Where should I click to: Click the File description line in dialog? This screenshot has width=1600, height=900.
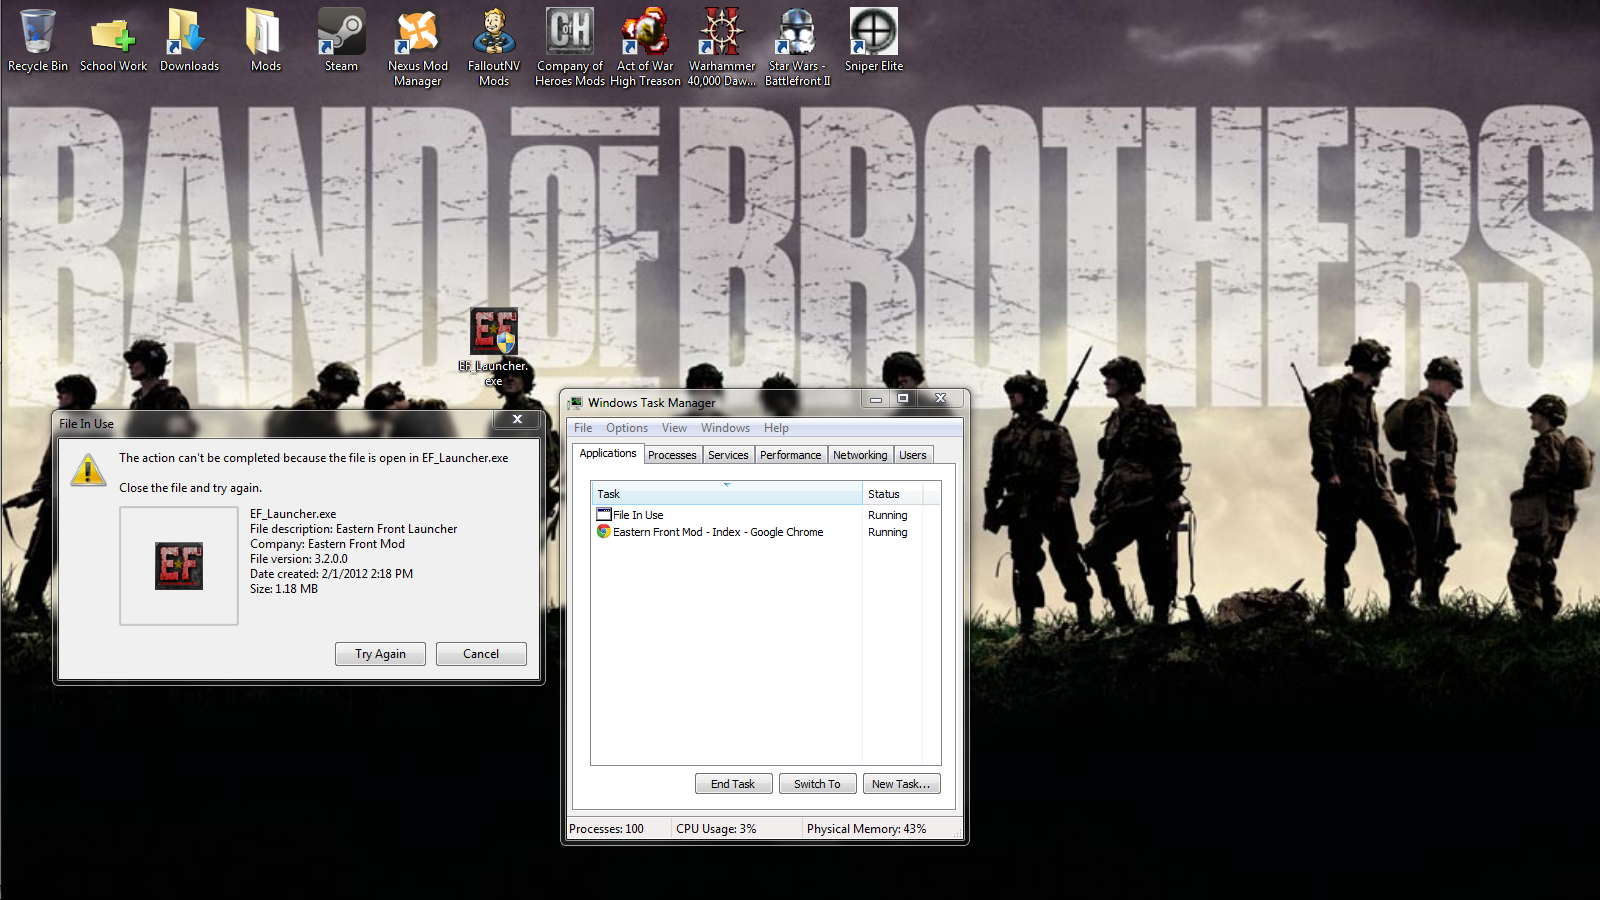click(353, 529)
